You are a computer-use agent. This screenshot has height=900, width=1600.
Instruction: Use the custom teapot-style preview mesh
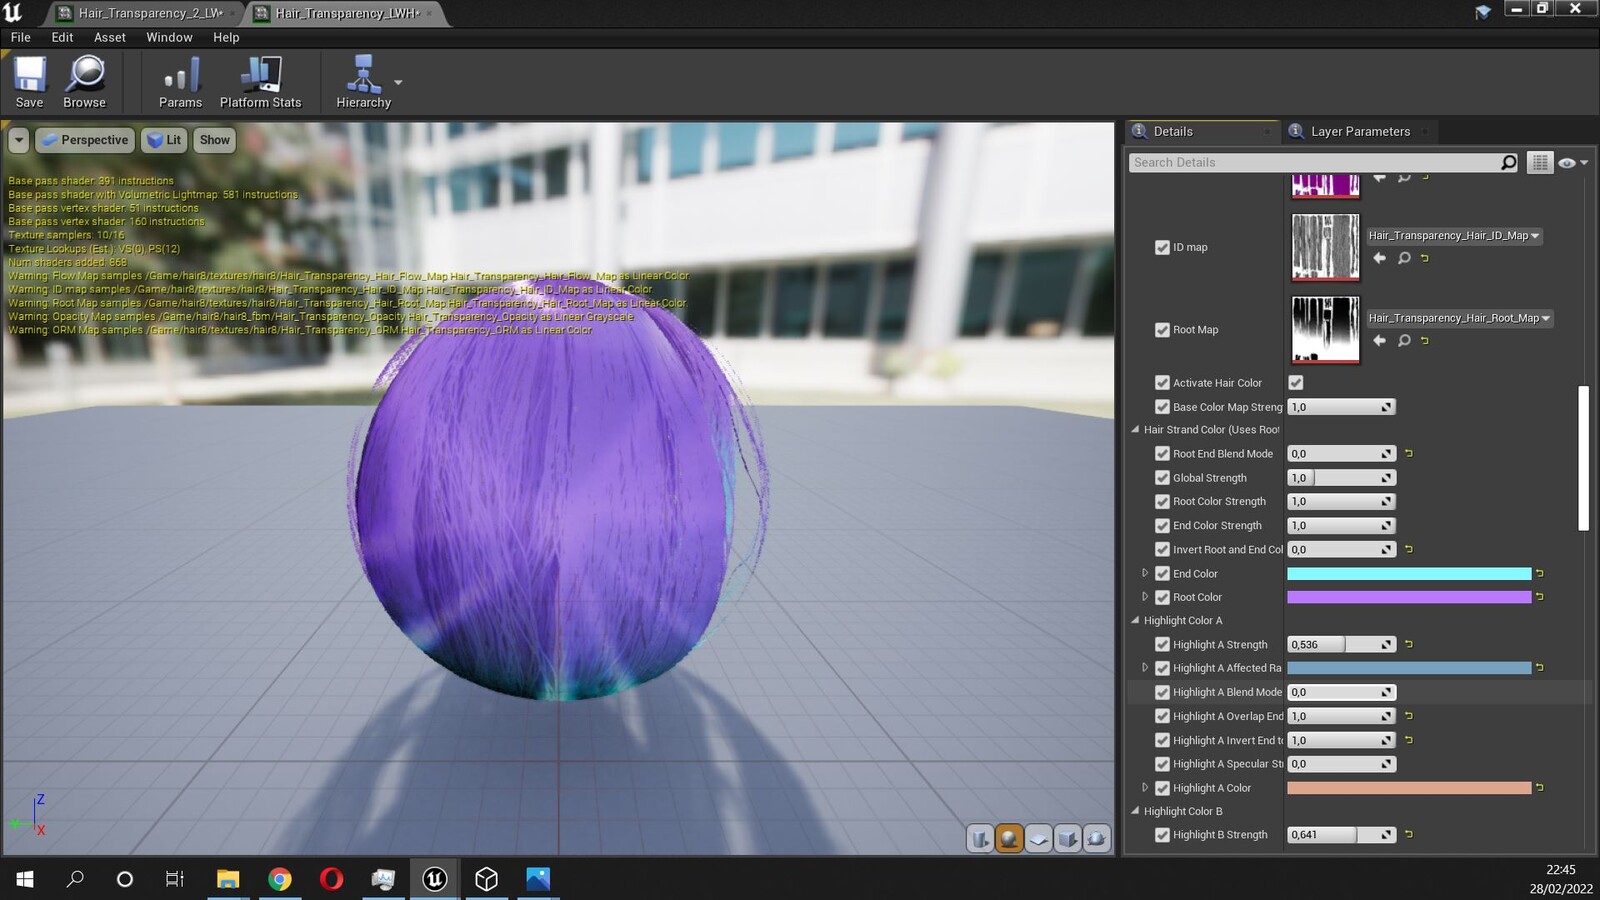coord(1096,839)
